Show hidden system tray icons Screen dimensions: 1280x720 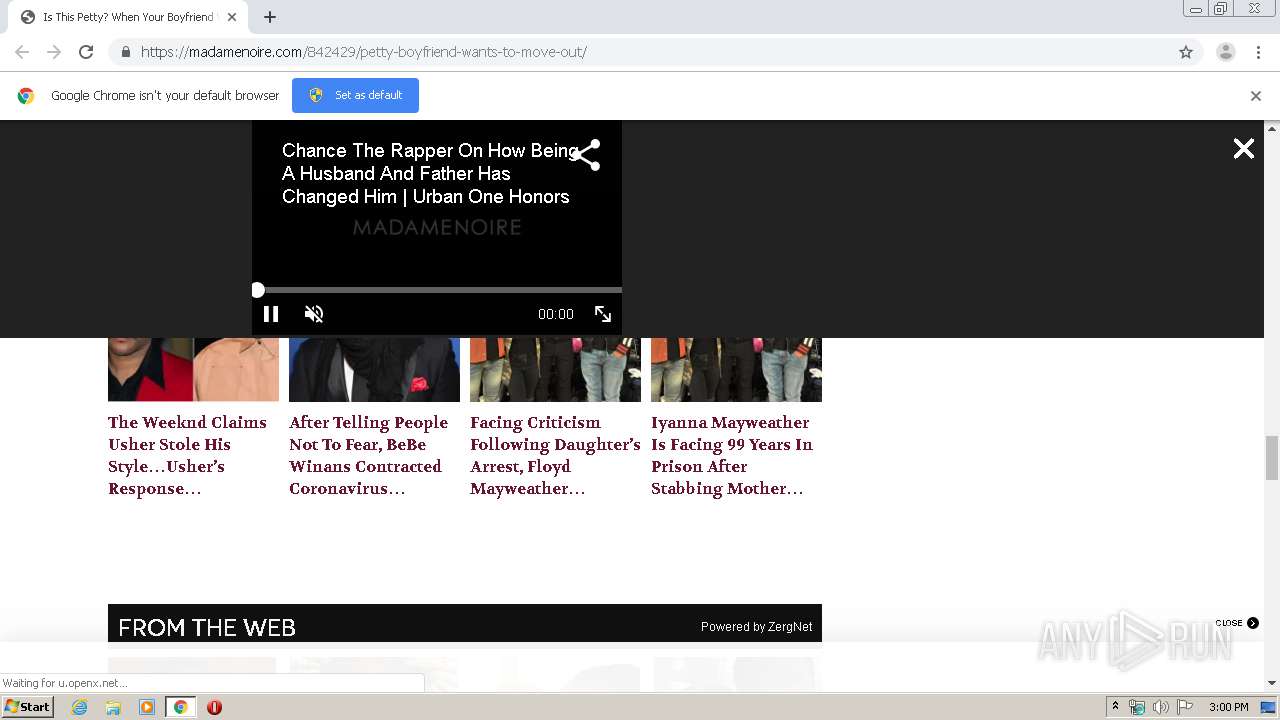coord(1115,707)
